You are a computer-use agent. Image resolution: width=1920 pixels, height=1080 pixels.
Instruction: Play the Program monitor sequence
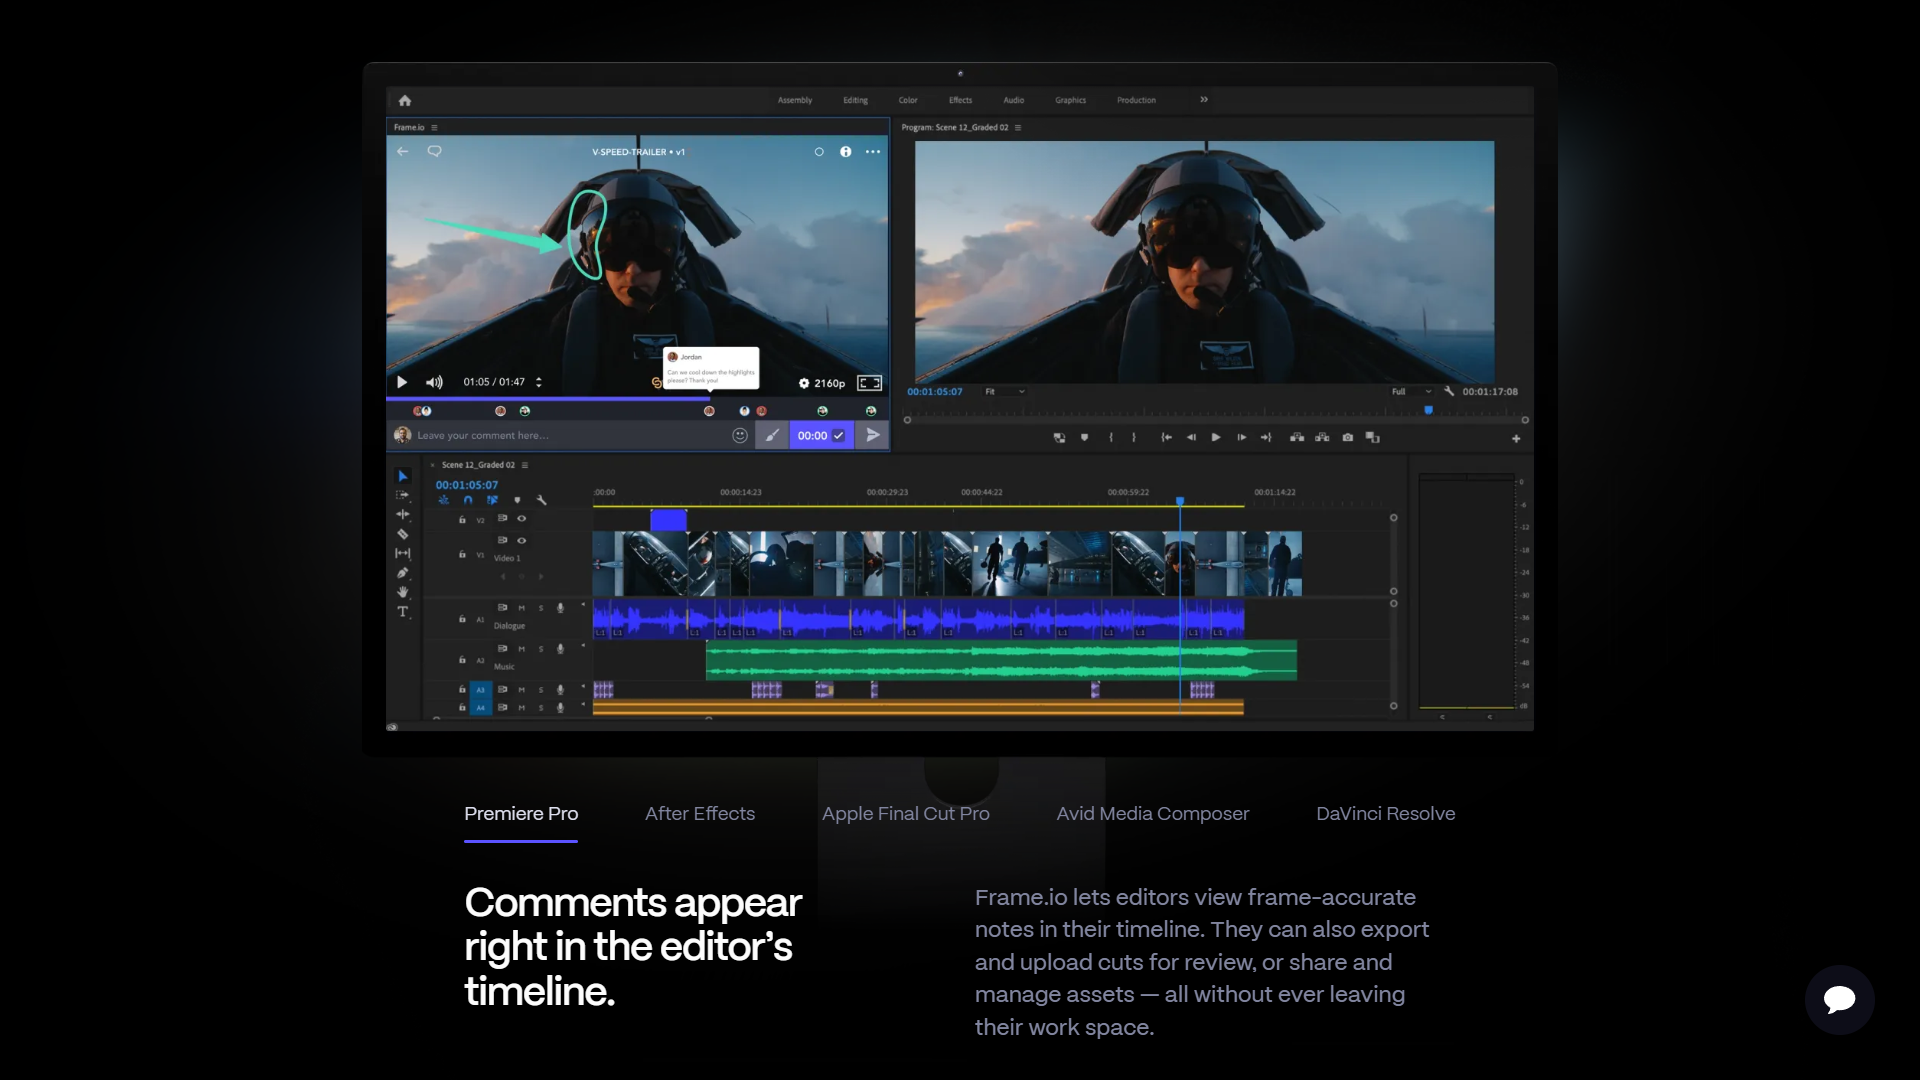1216,437
